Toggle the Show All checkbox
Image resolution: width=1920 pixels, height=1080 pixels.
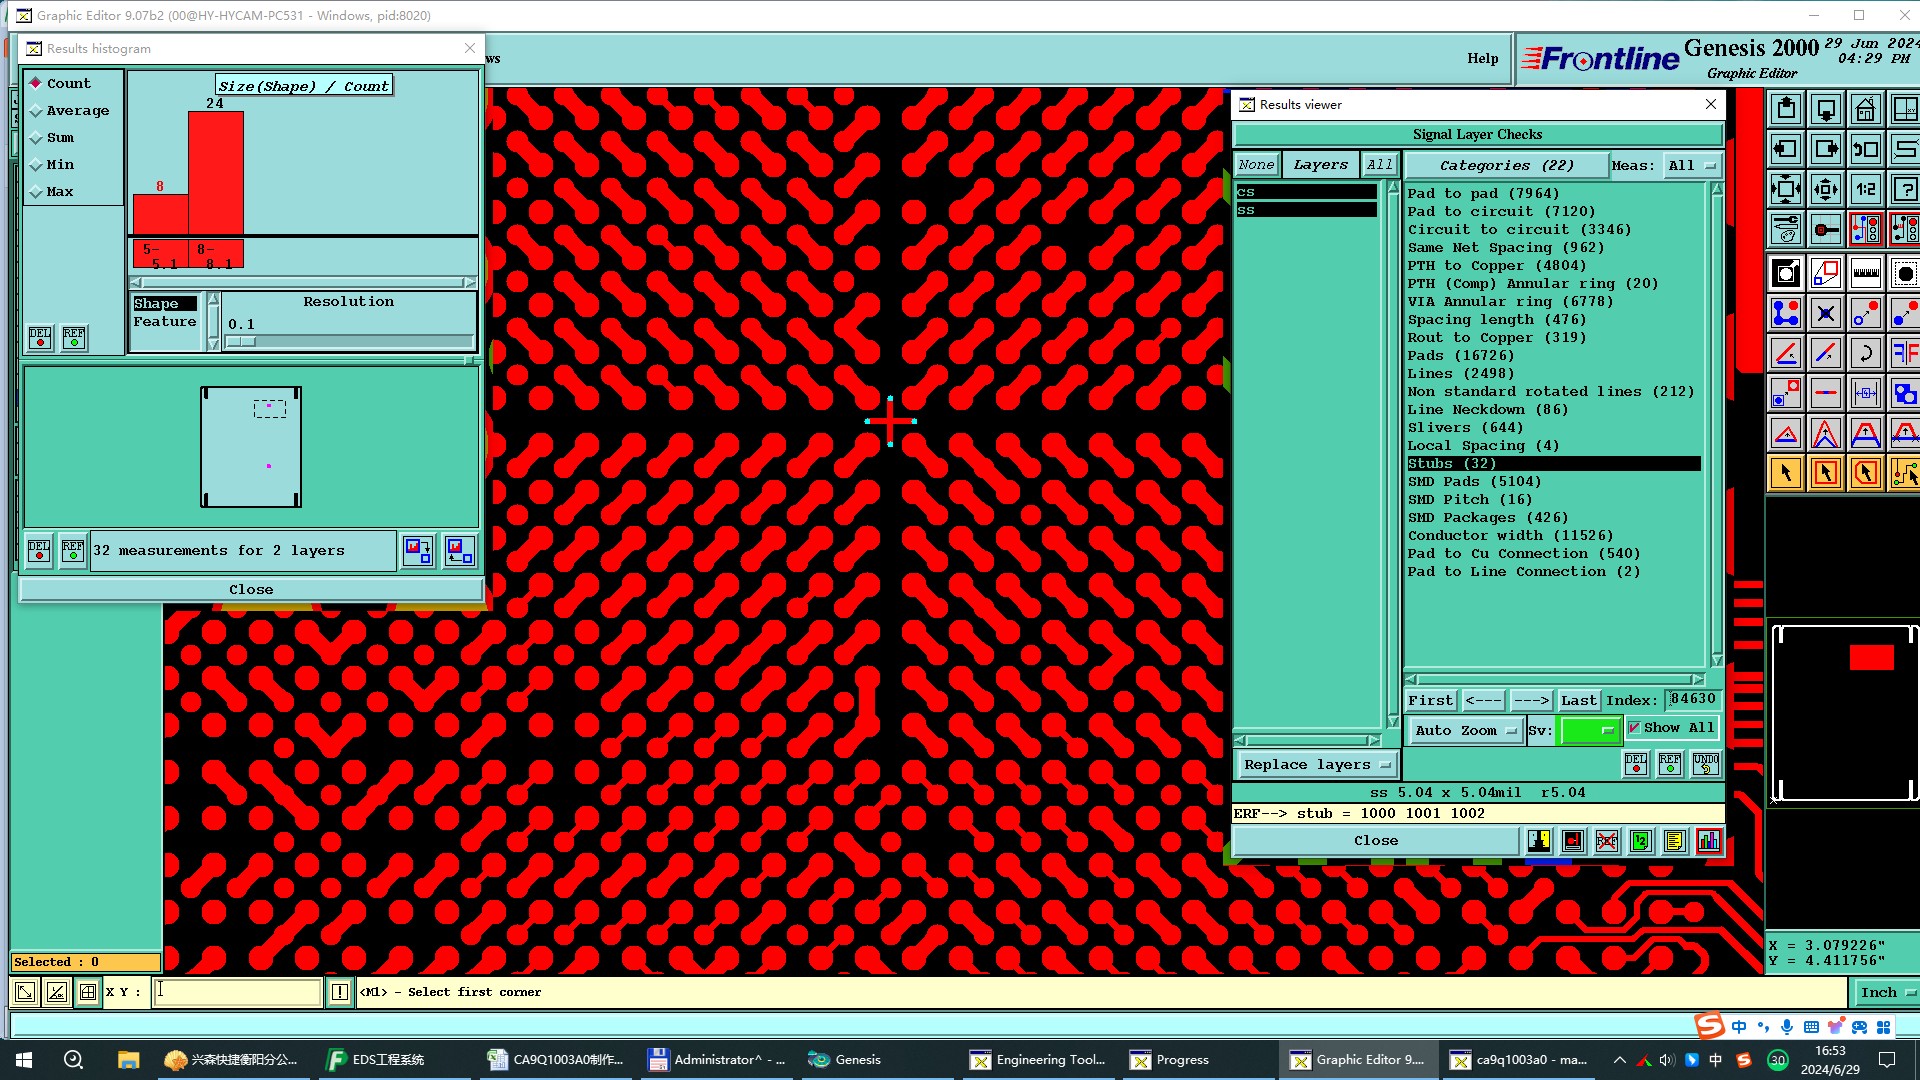[x=1634, y=728]
